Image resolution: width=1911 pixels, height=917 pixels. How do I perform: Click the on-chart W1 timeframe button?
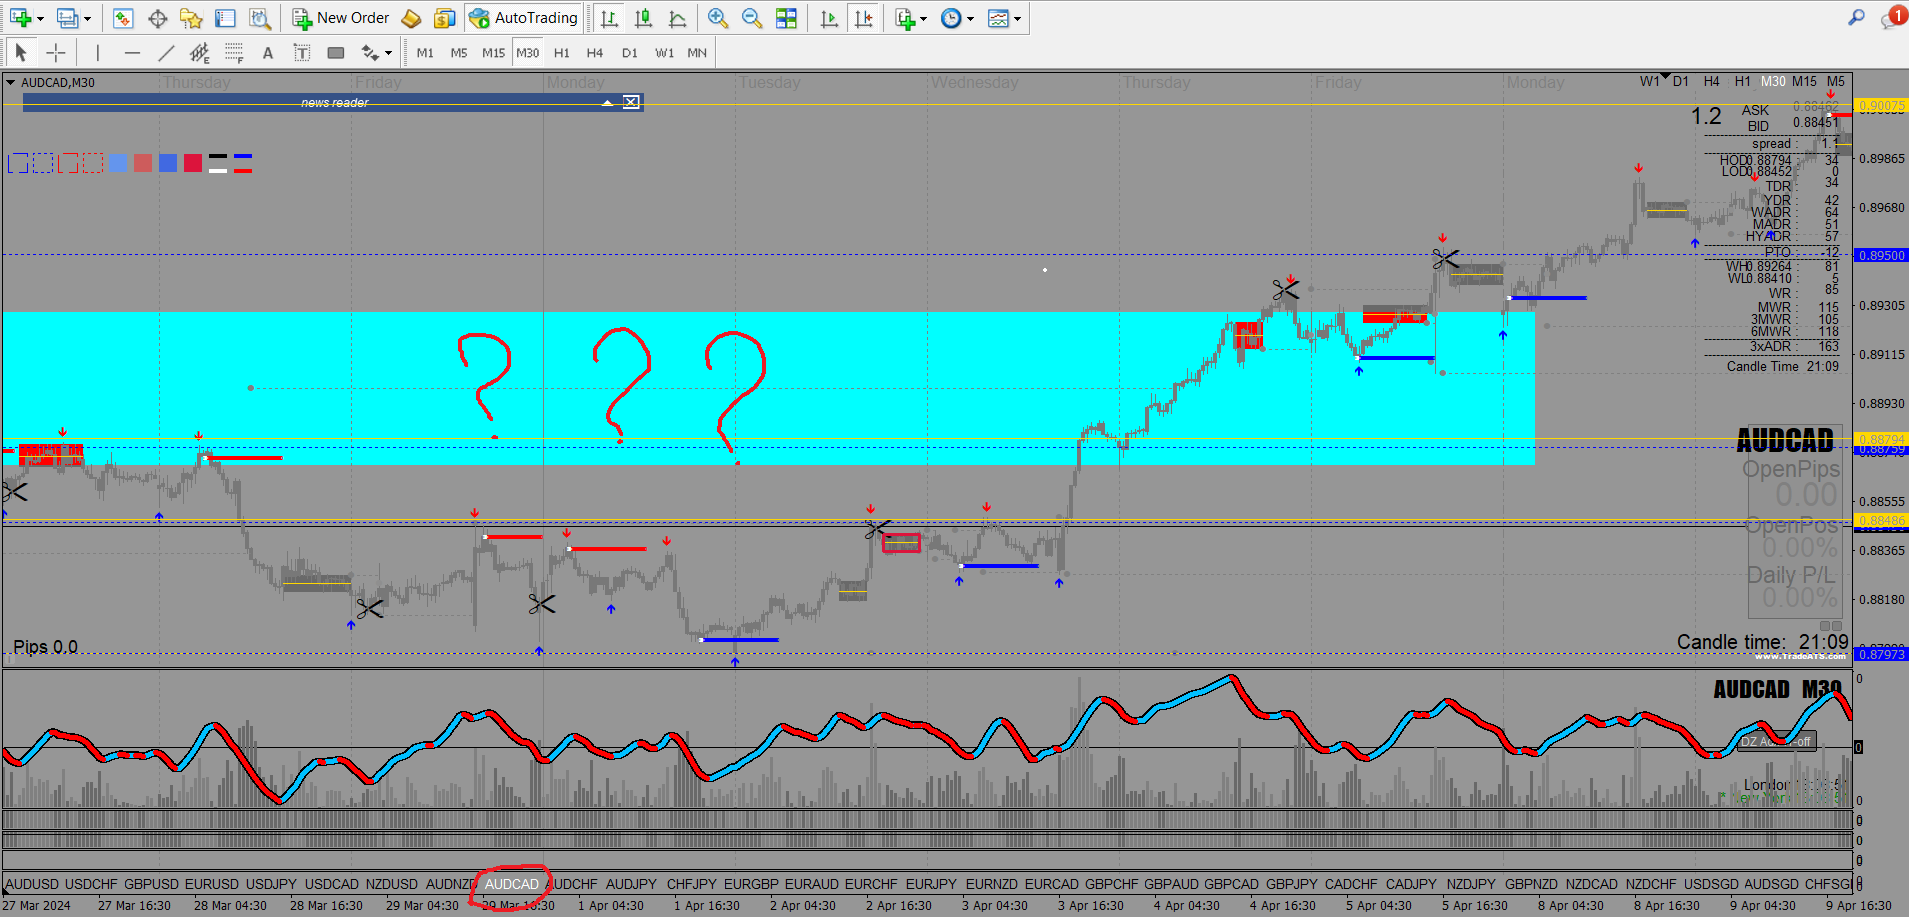tap(1649, 81)
